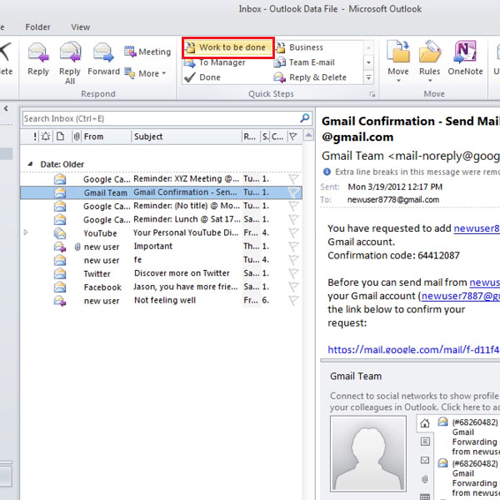Run the Reply & Delete quick step
Viewport: 500px width, 500px height.
(x=310, y=77)
